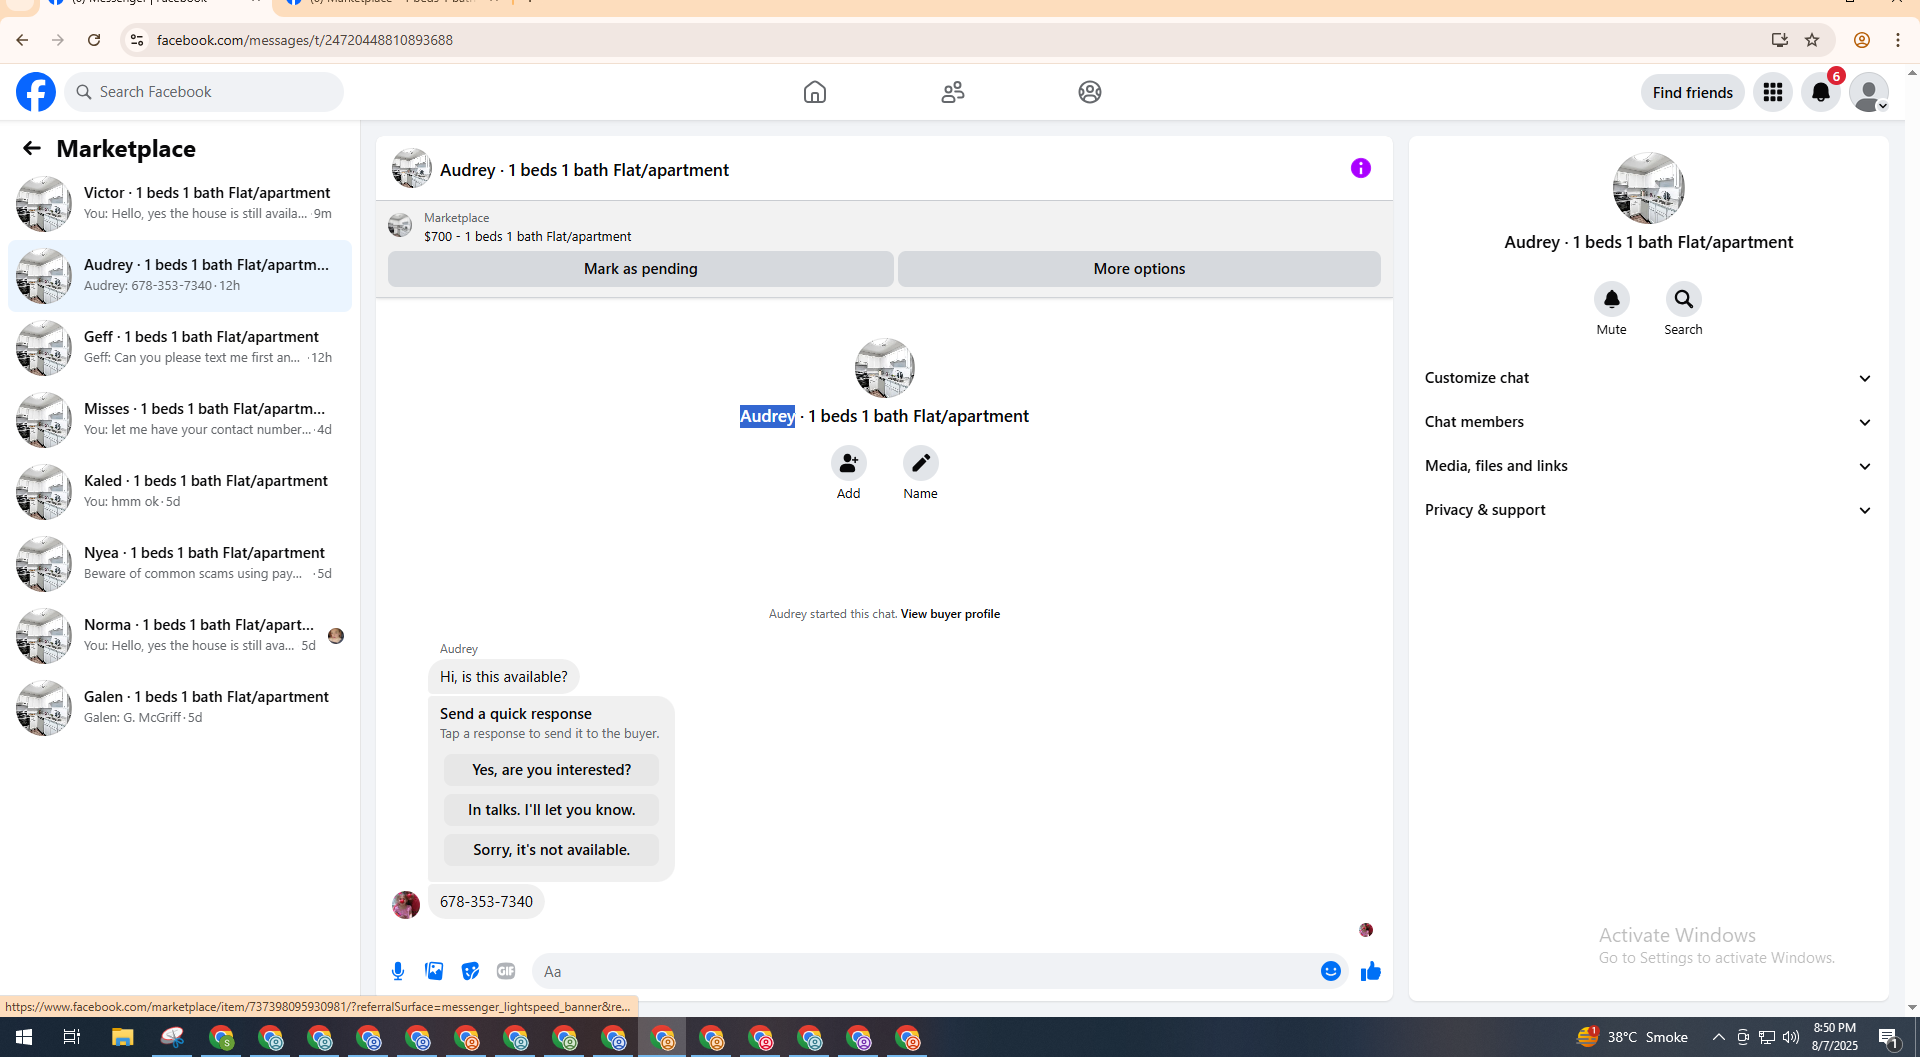Click More options for the listing
The height and width of the screenshot is (1057, 1920).
(1139, 269)
